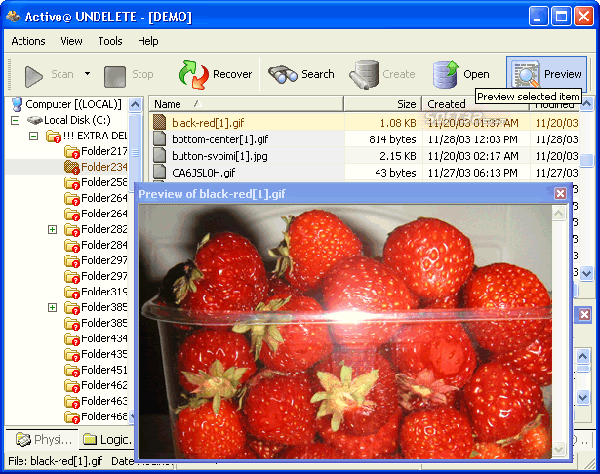This screenshot has width=600, height=474.
Task: Open the Help menu
Action: (148, 41)
